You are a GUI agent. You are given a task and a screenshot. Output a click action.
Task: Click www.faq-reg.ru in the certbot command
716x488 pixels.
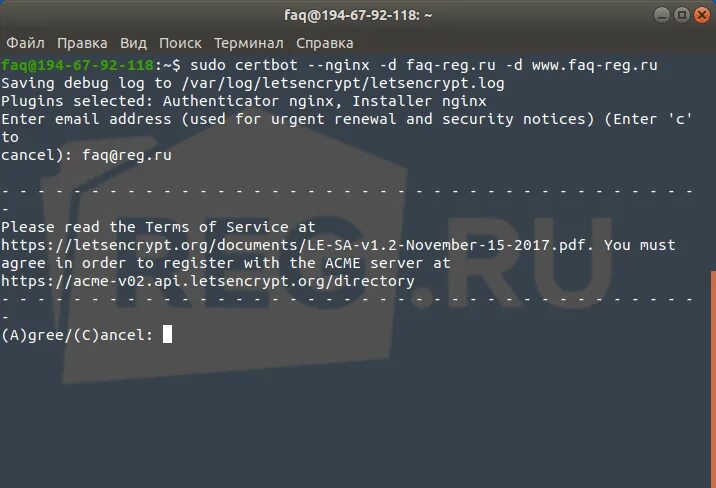(595, 65)
